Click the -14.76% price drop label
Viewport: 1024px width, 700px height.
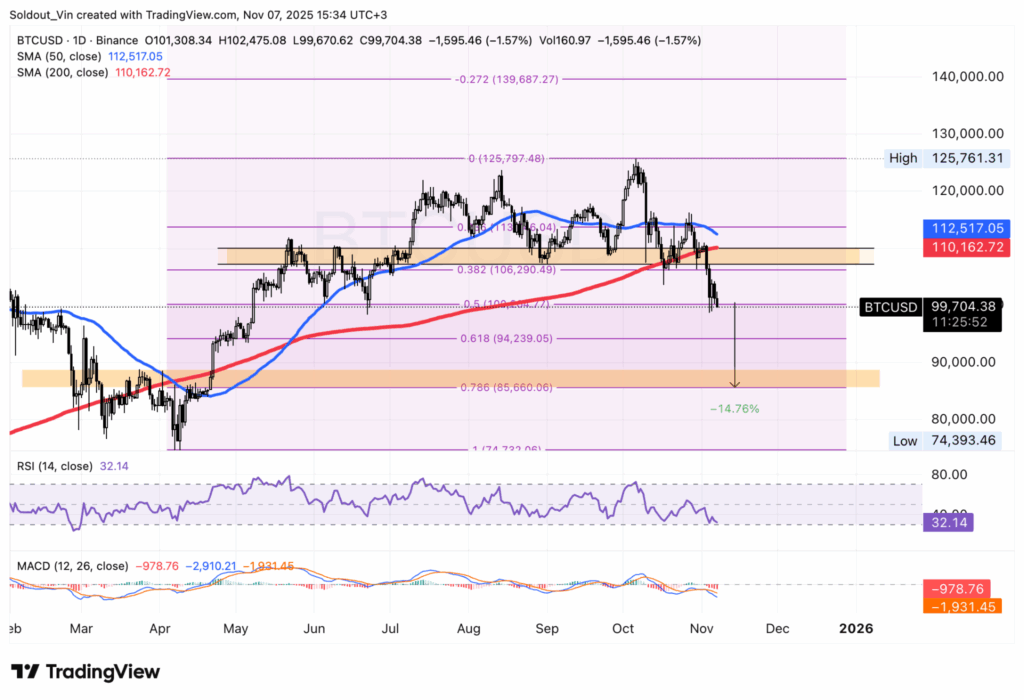click(x=735, y=408)
